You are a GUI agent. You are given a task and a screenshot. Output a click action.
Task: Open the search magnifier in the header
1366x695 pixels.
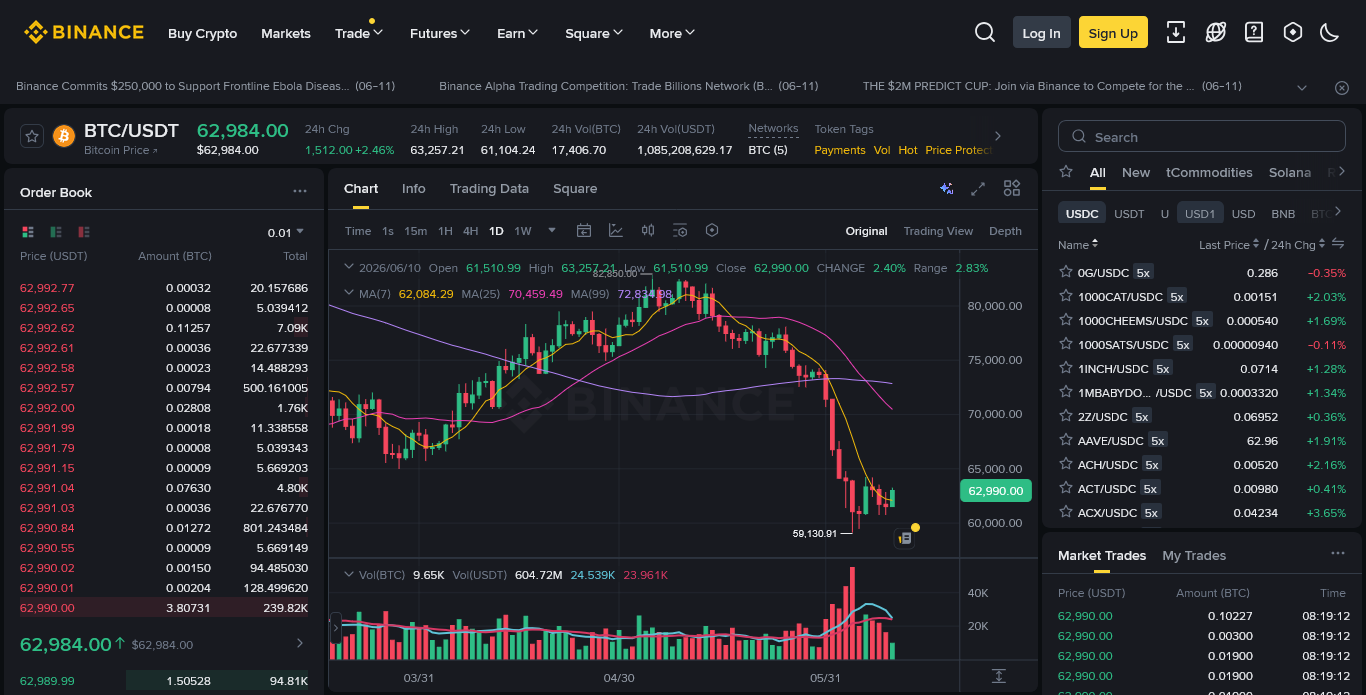[985, 32]
